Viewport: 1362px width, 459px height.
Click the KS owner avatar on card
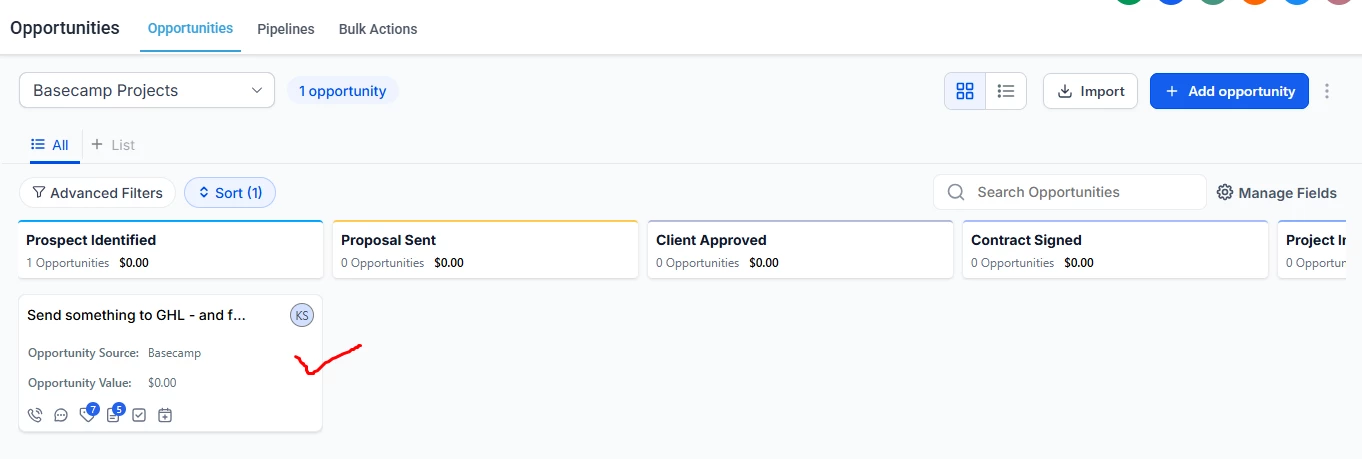(302, 315)
